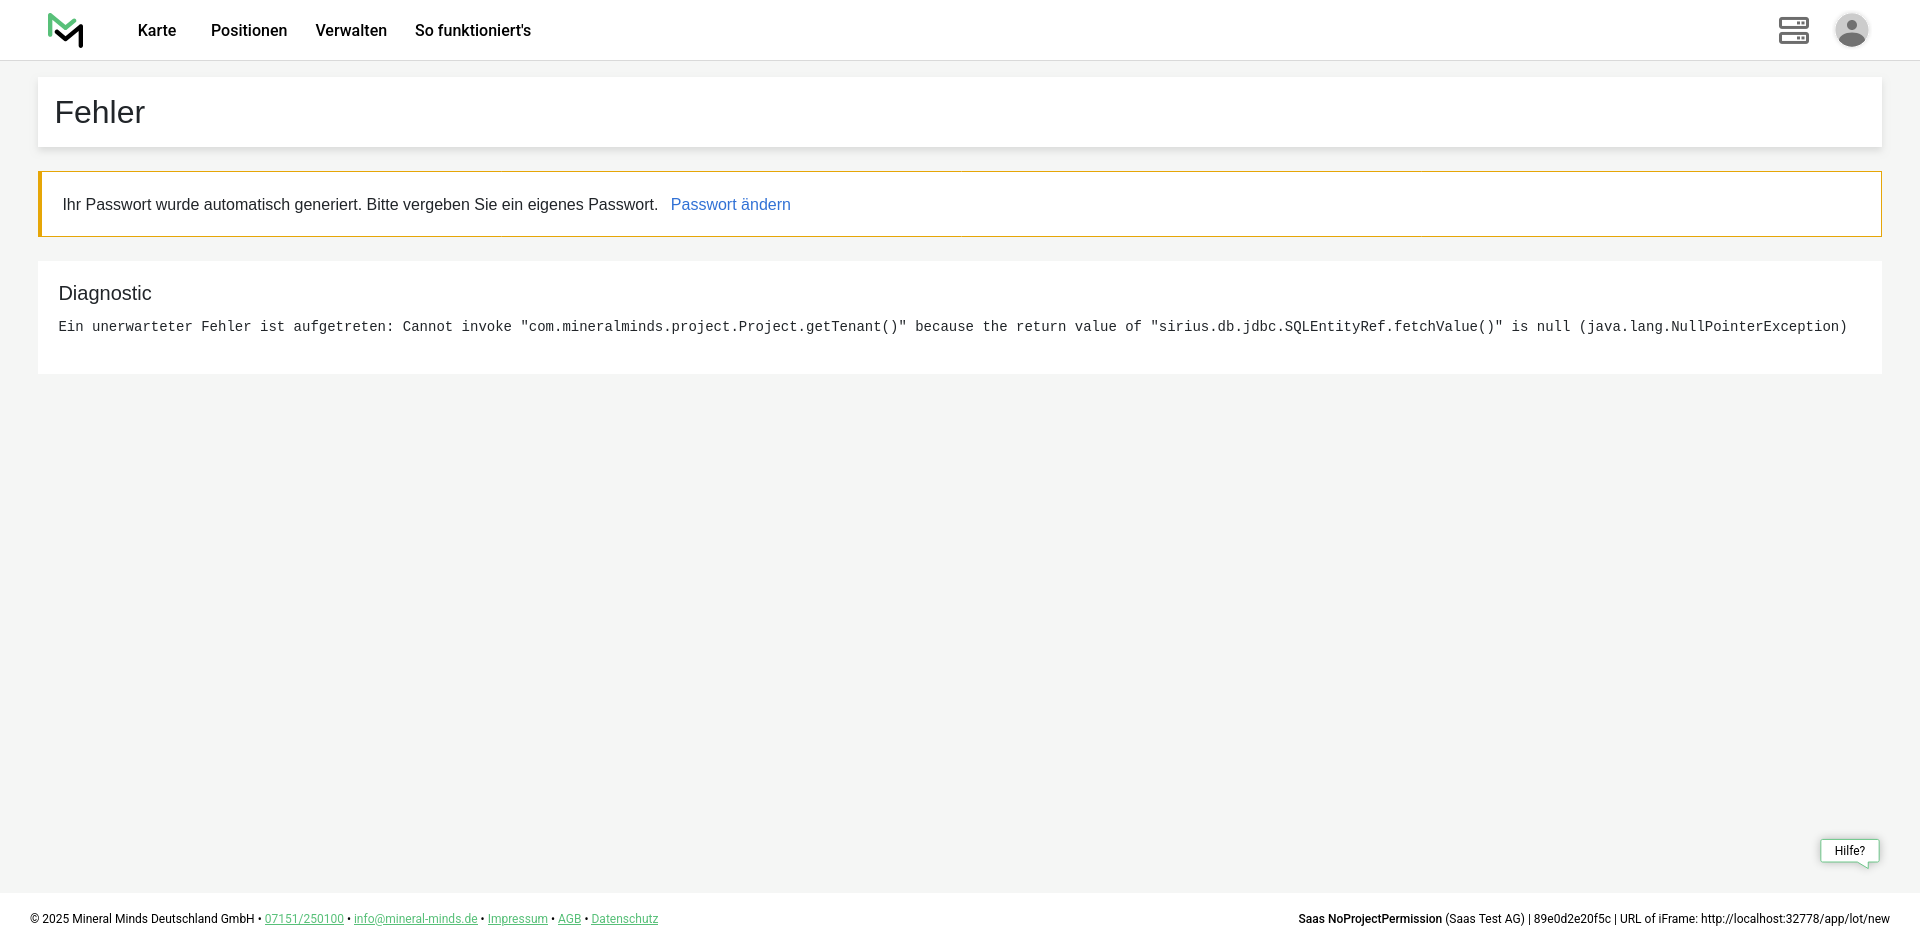The width and height of the screenshot is (1920, 943).
Task: Click the Mineral Minds Deutschland copyright text
Action: 142,919
